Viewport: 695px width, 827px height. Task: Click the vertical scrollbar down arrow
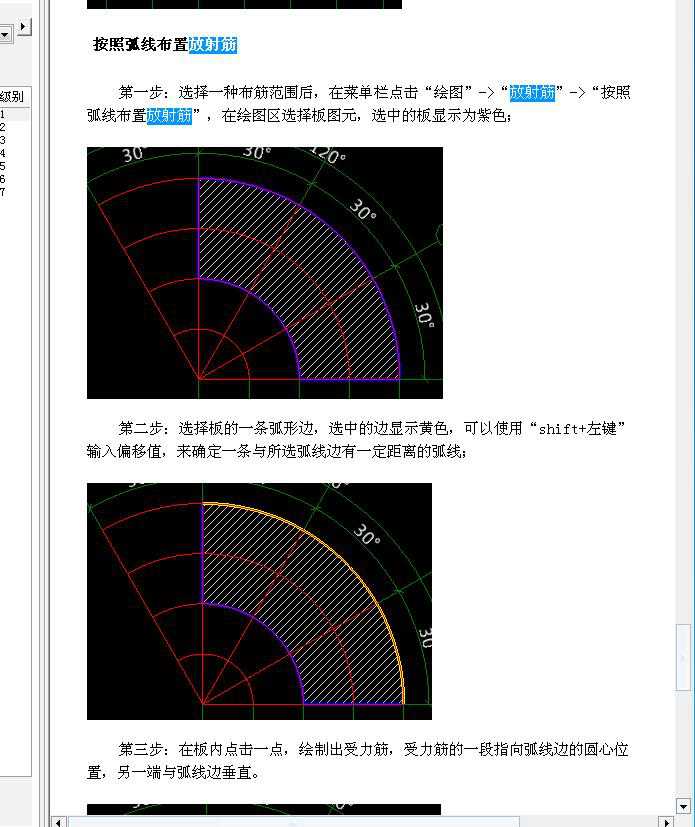pos(683,806)
